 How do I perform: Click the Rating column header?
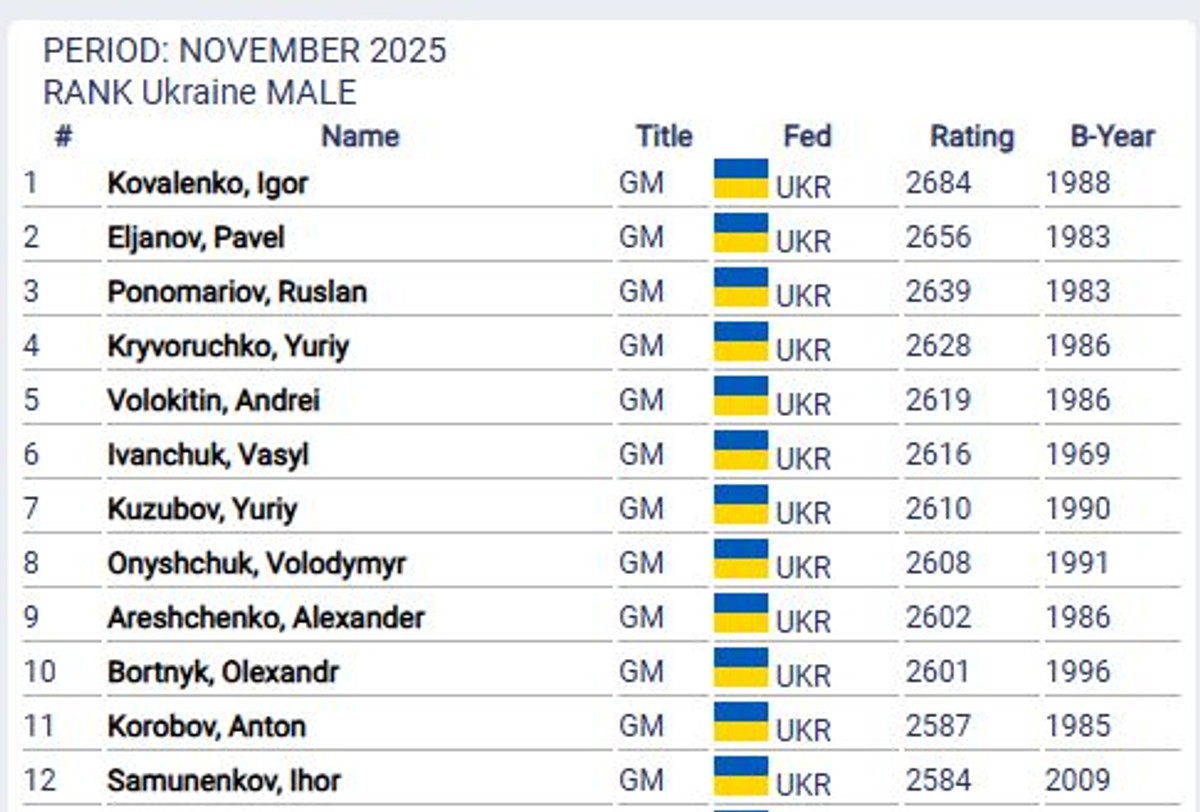pos(971,136)
